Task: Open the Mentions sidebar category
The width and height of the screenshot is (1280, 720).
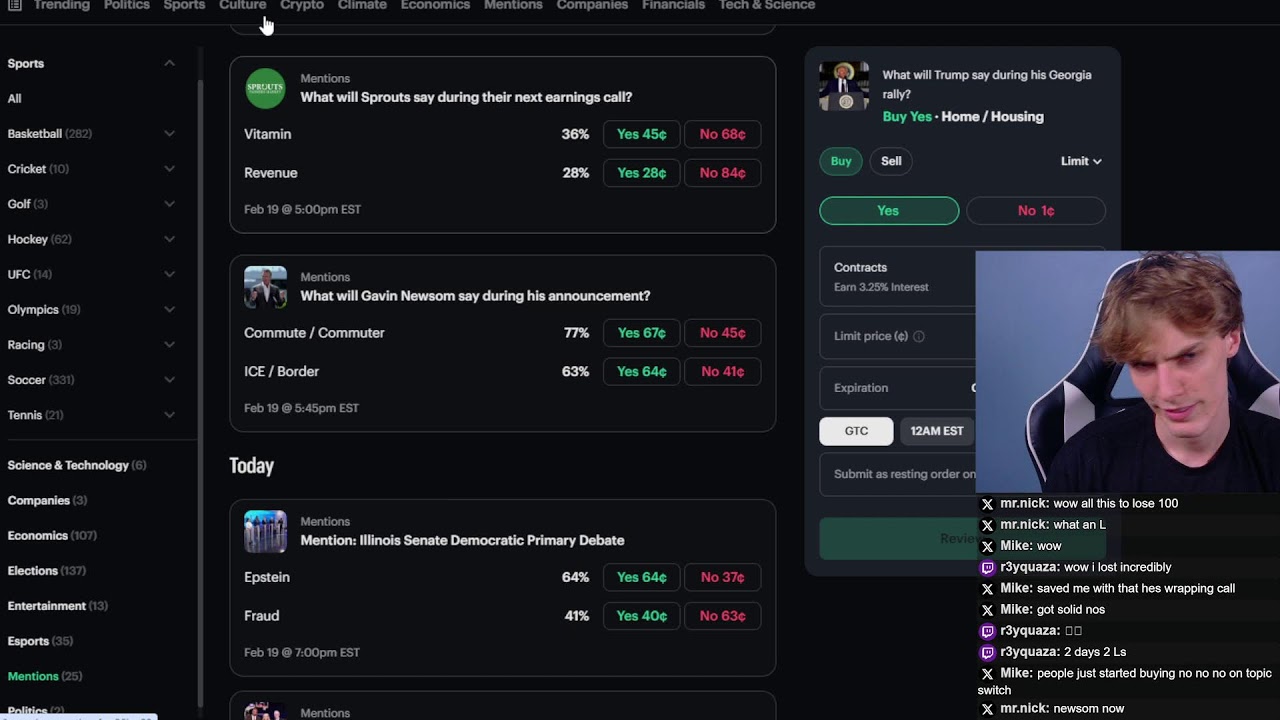Action: click(33, 676)
